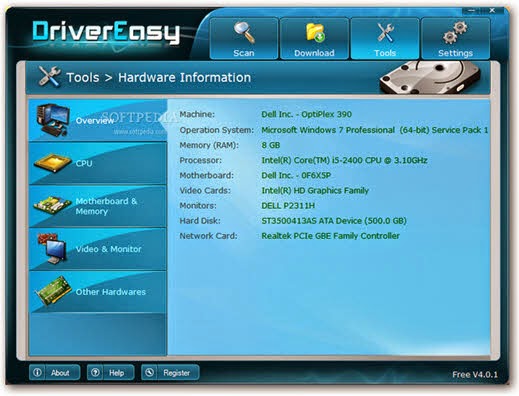Open Settings via the gears icon

pos(455,33)
